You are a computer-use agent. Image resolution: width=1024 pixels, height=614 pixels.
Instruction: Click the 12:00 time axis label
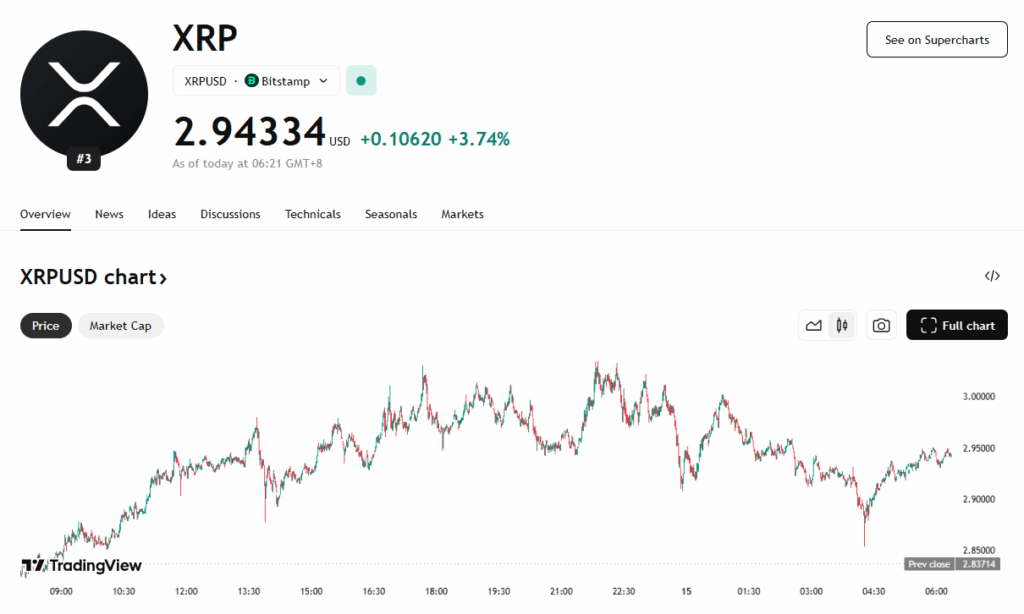[186, 591]
